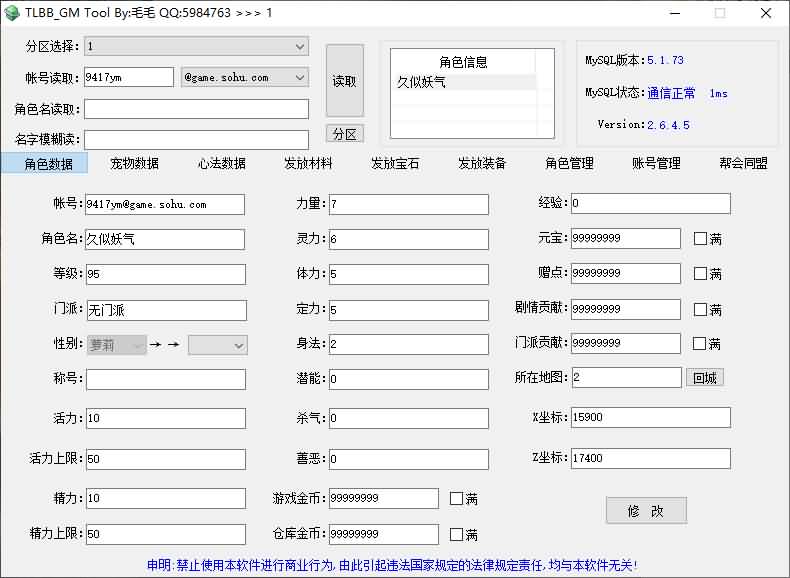The image size is (790, 578).
Task: Click the 帐号 field with 9417ym@game.sohu.com
Action: click(165, 205)
